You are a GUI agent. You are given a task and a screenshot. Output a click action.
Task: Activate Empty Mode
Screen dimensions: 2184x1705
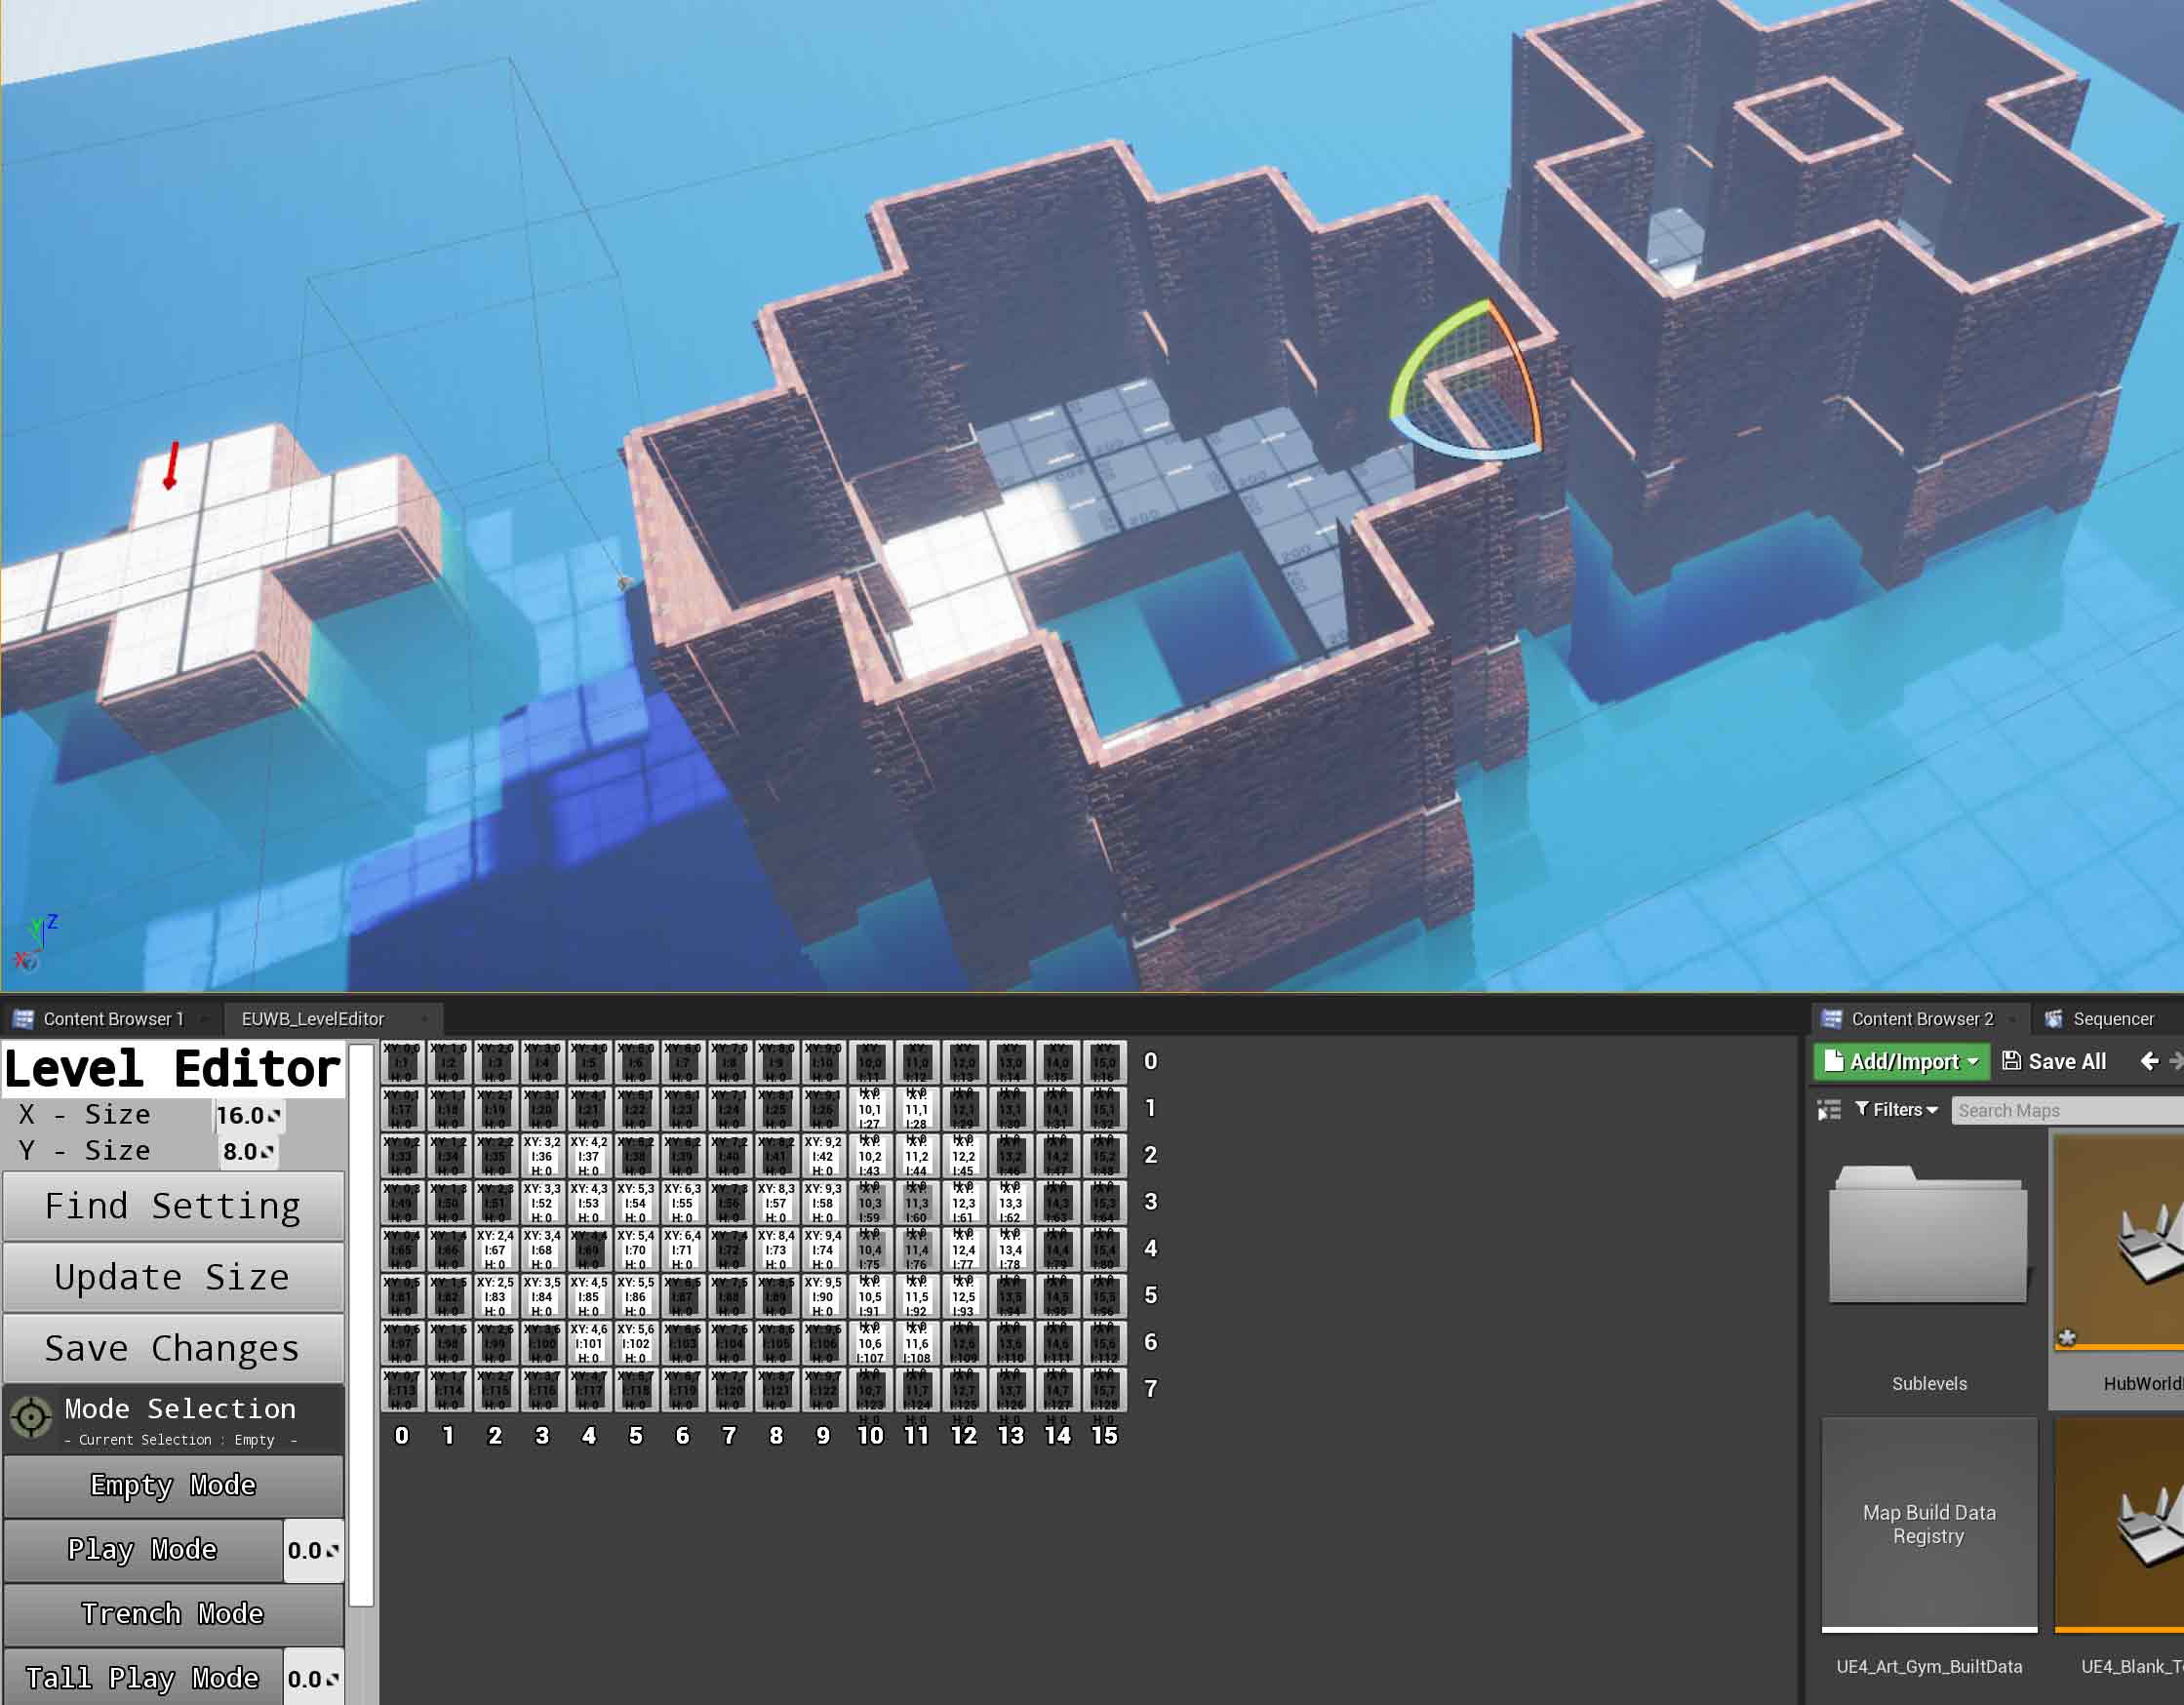pyautogui.click(x=173, y=1485)
